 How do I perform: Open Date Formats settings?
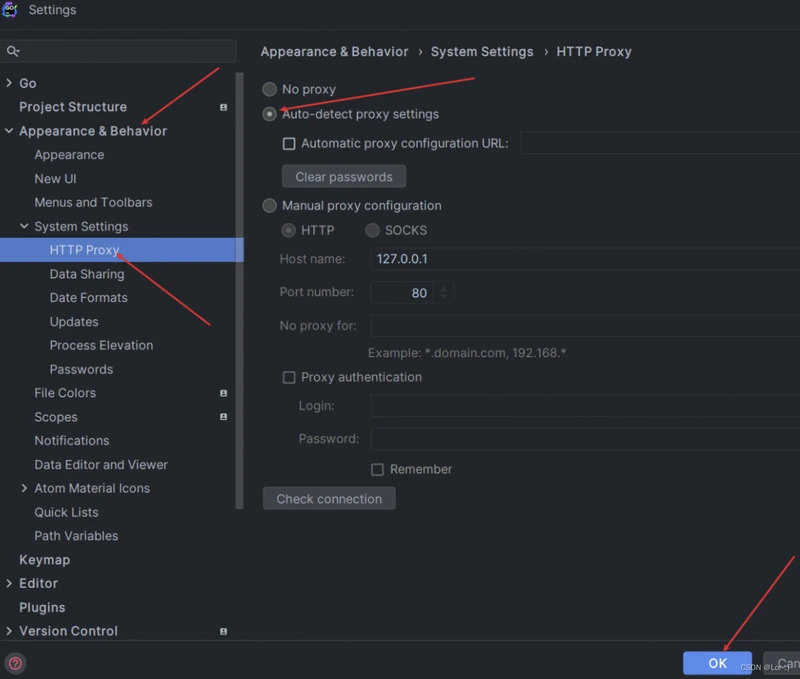point(88,297)
